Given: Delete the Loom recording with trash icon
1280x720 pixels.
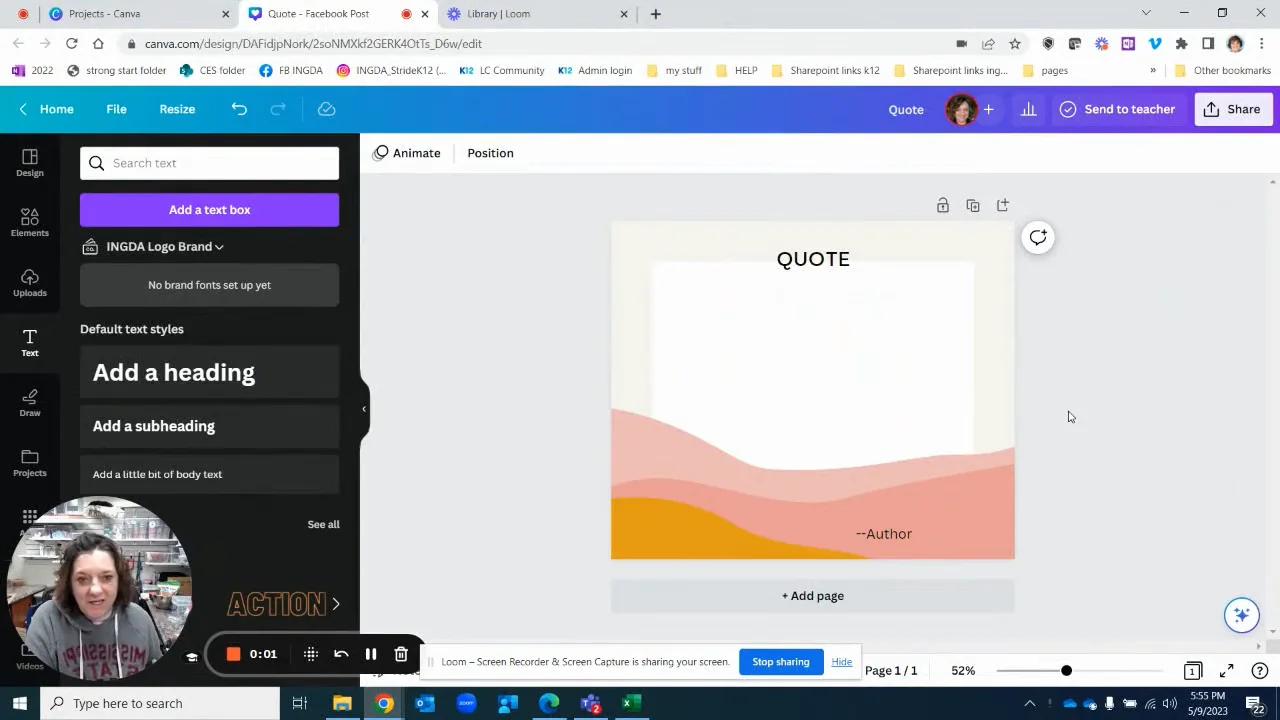Looking at the screenshot, I should pos(401,654).
